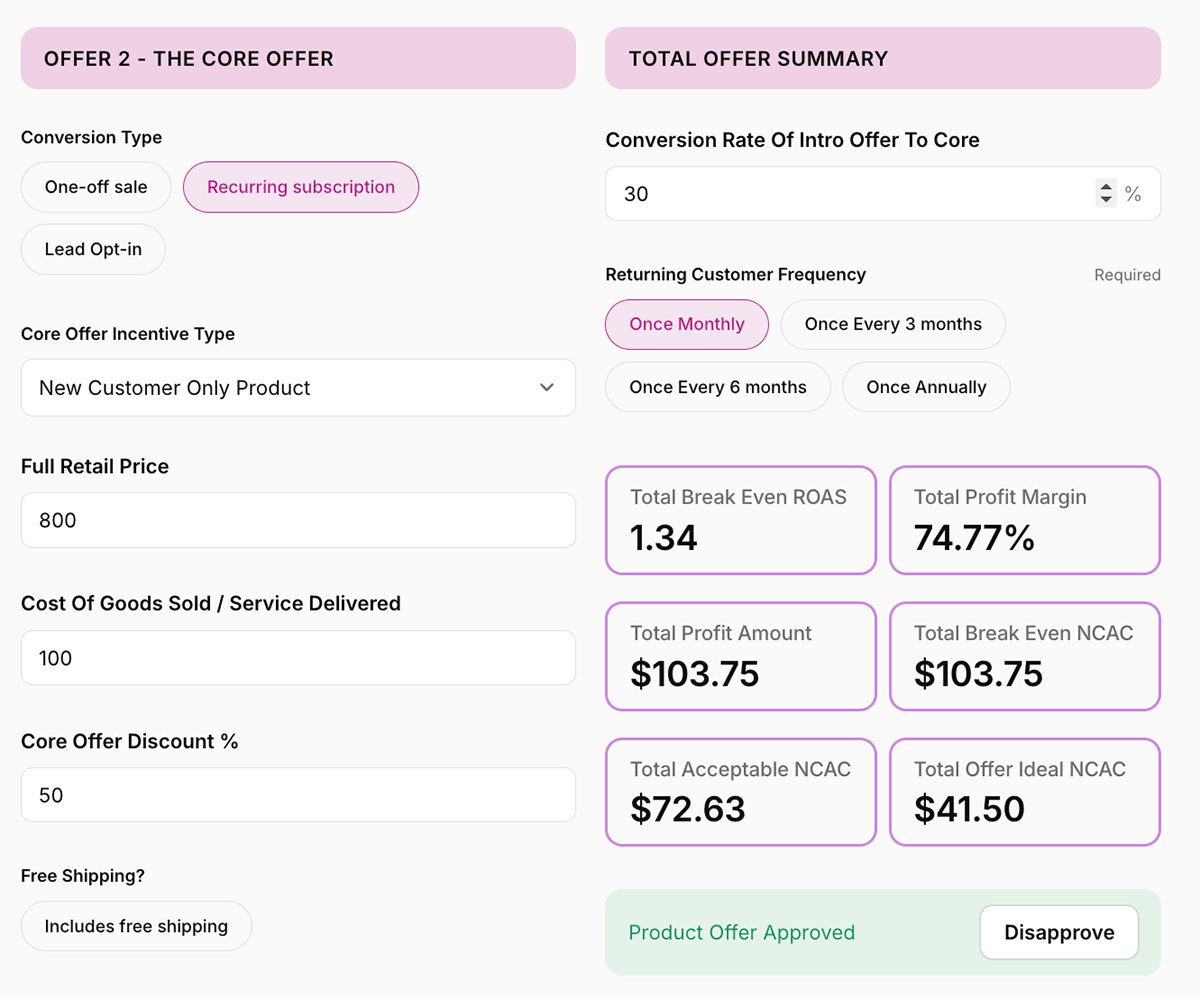Click the Total Profit Margin card
Image resolution: width=1200 pixels, height=999 pixels.
[x=1025, y=520]
